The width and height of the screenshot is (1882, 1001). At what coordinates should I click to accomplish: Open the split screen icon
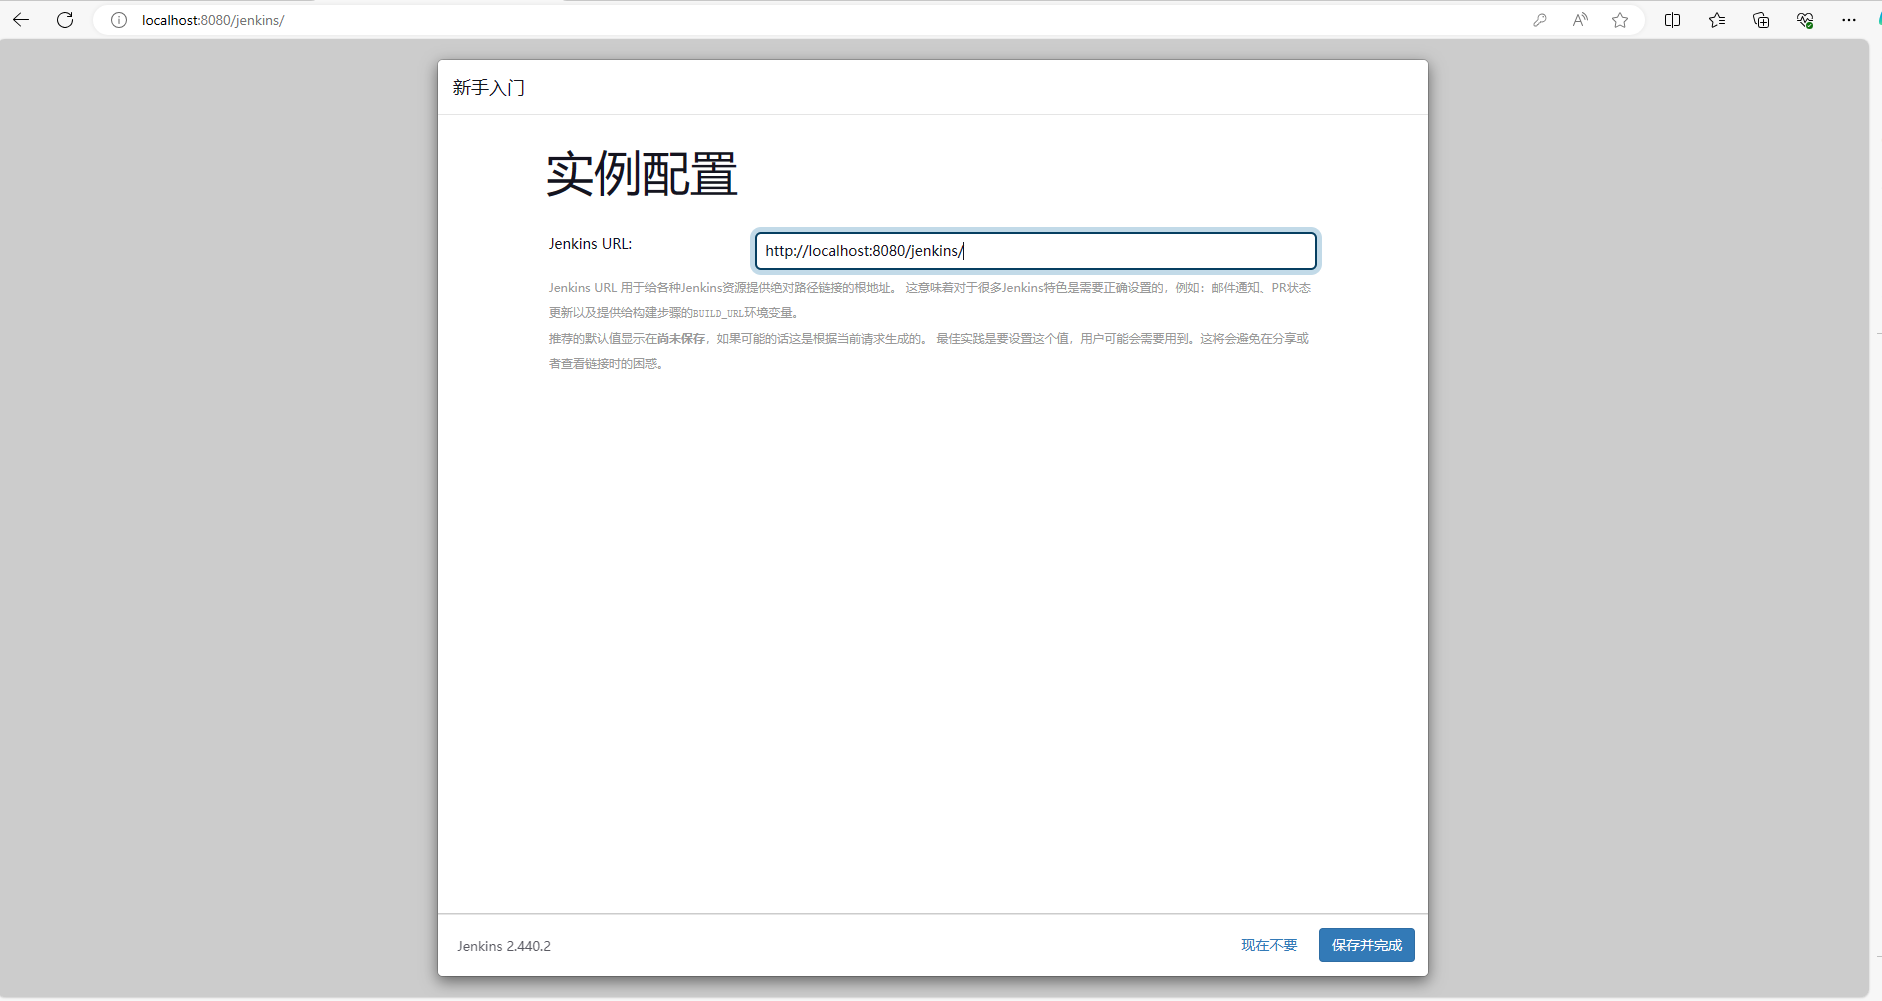click(1672, 20)
